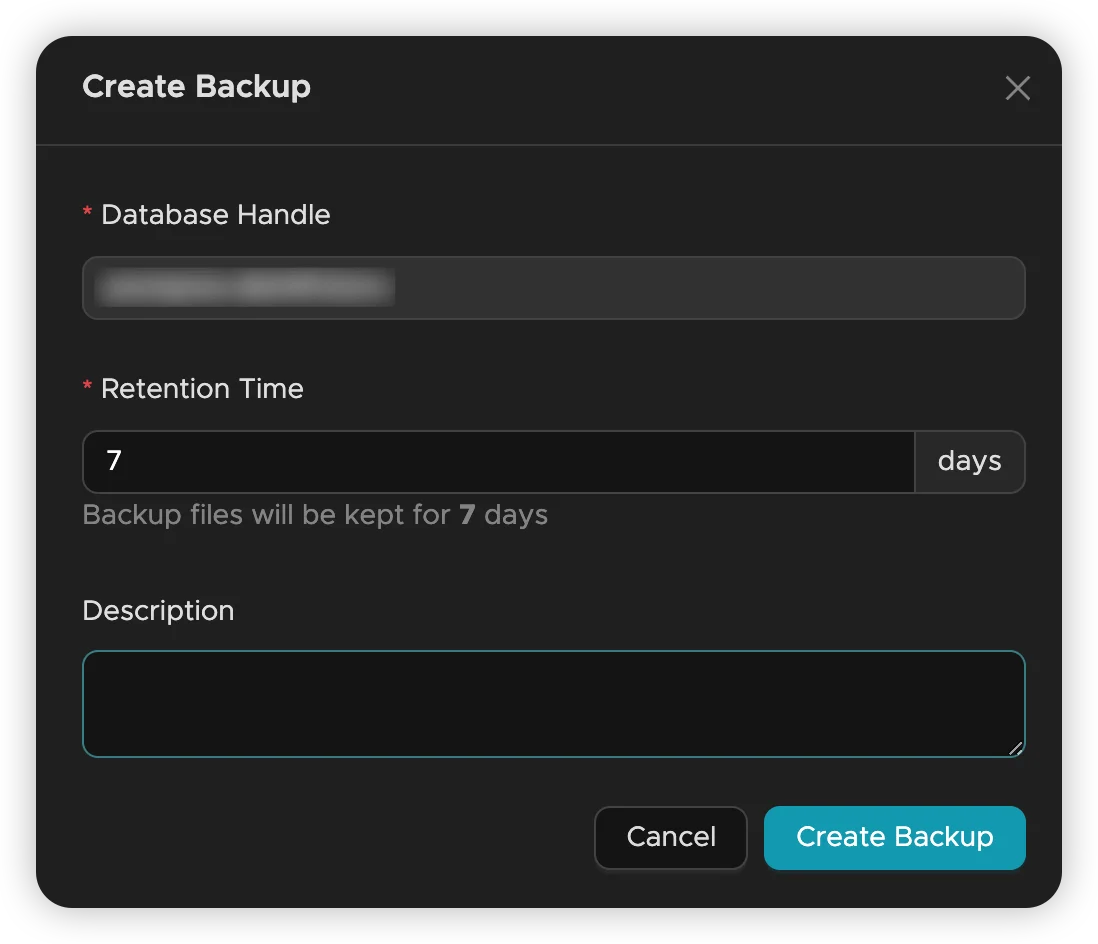
Task: Select the value 7 in Retention Time
Action: tap(114, 461)
